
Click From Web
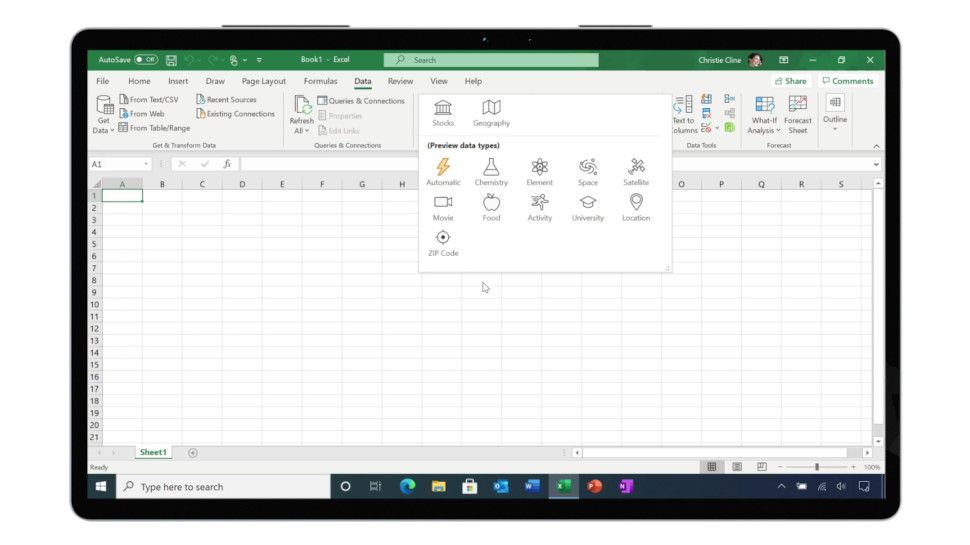[142, 113]
